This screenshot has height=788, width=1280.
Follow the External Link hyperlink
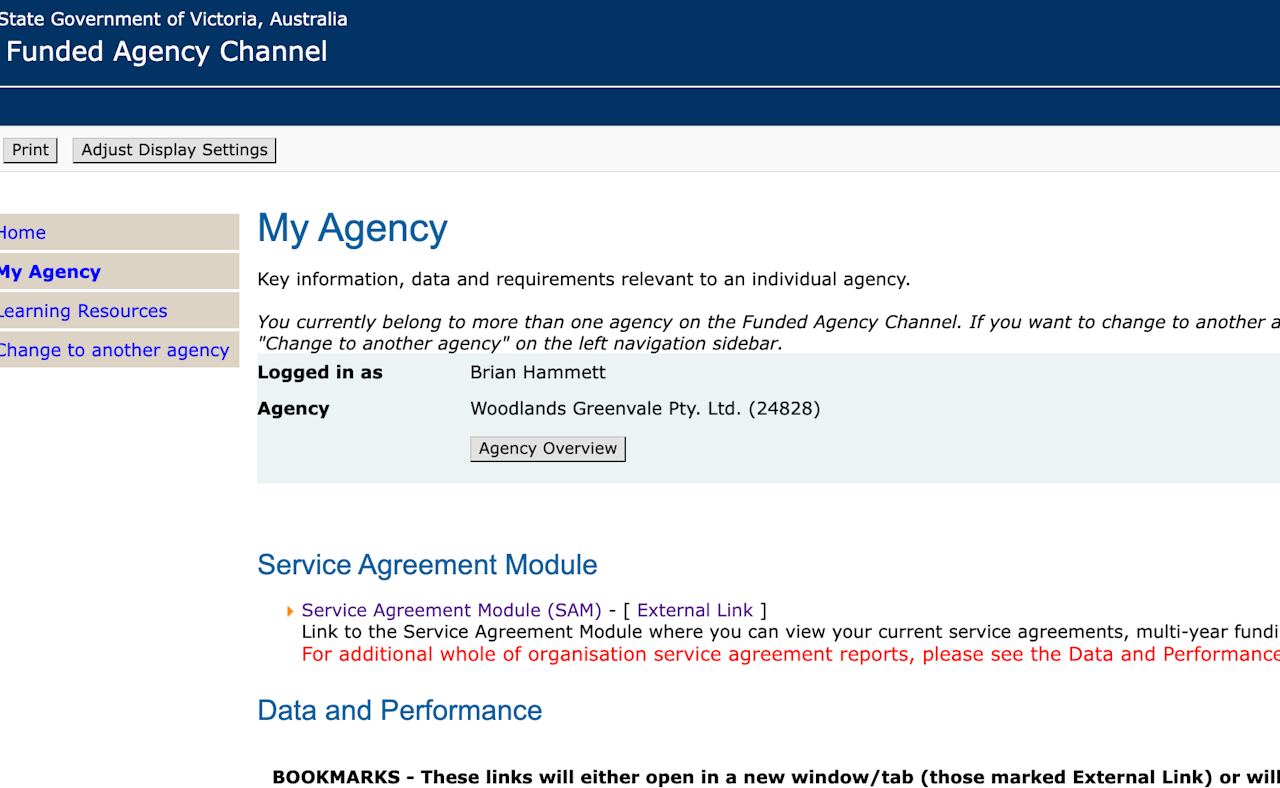(x=694, y=610)
